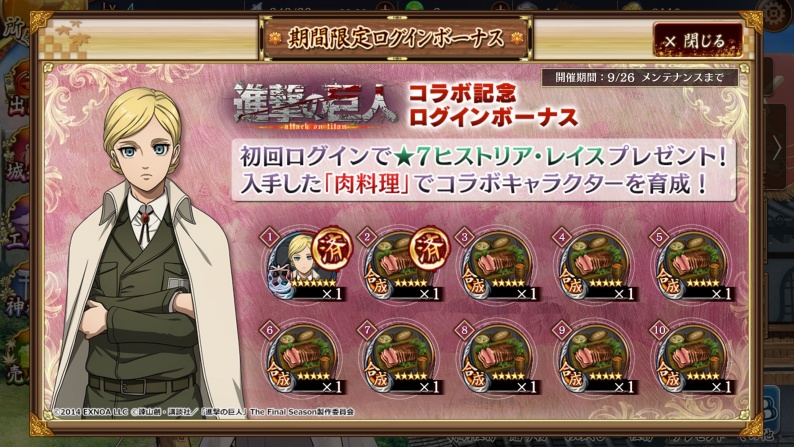Viewport: 794px width, 447px height.
Task: Click the day 3 meat dish reward icon
Action: pos(498,266)
